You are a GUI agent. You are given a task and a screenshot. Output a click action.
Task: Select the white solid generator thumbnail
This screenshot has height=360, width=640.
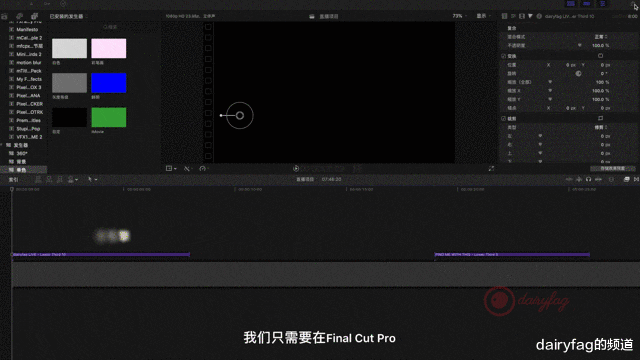(x=69, y=48)
